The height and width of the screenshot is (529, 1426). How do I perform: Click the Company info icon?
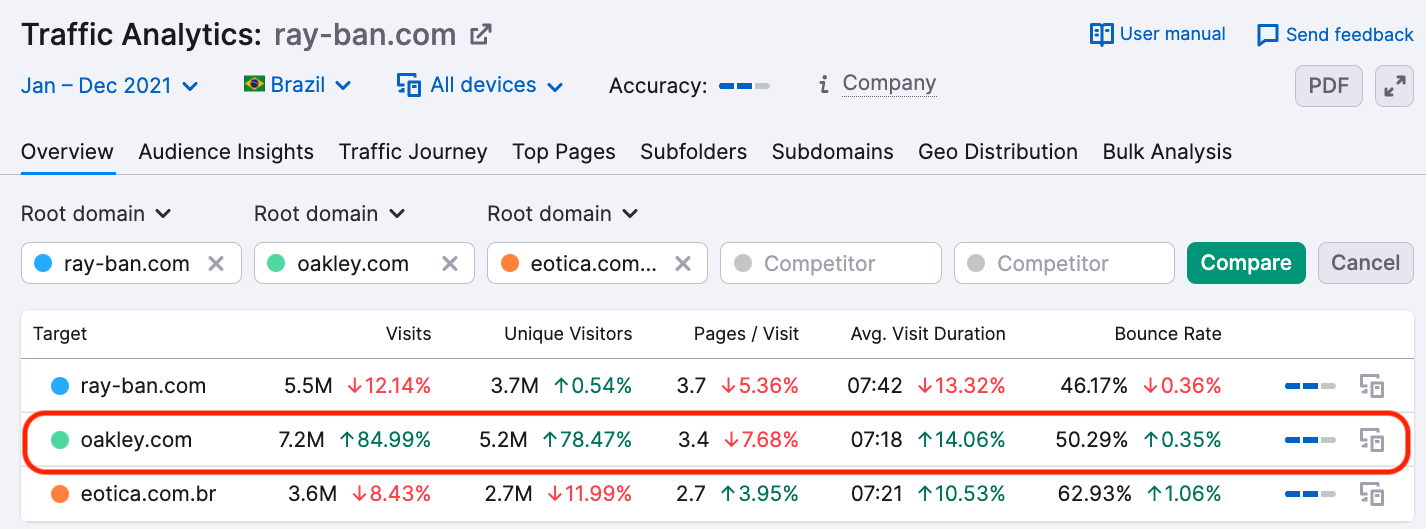coord(823,85)
